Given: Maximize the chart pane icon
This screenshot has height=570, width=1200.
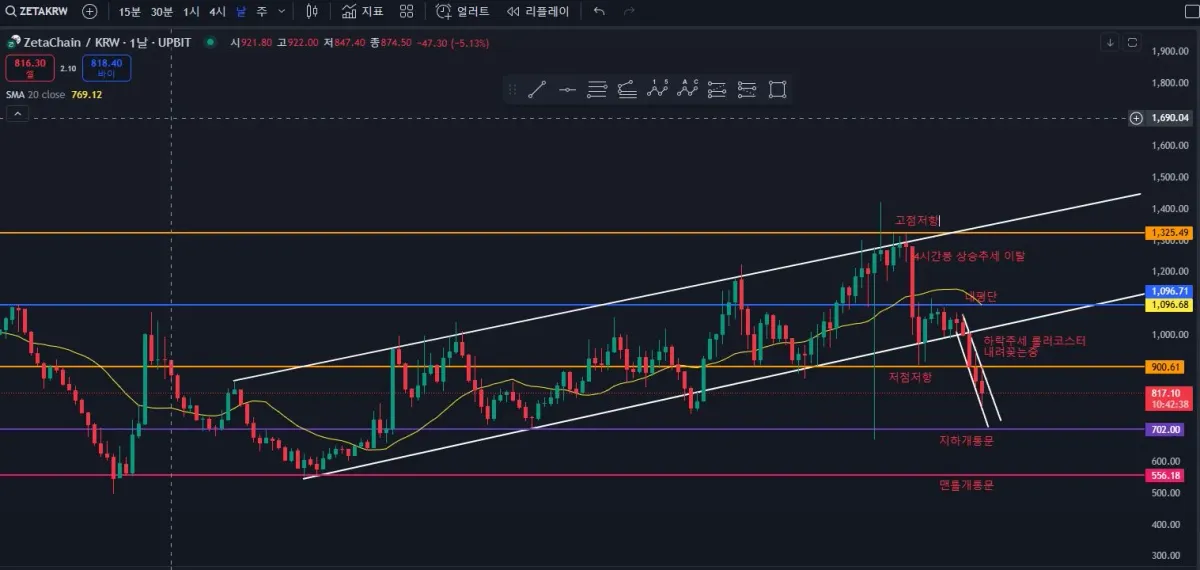Looking at the screenshot, I should [x=1133, y=42].
